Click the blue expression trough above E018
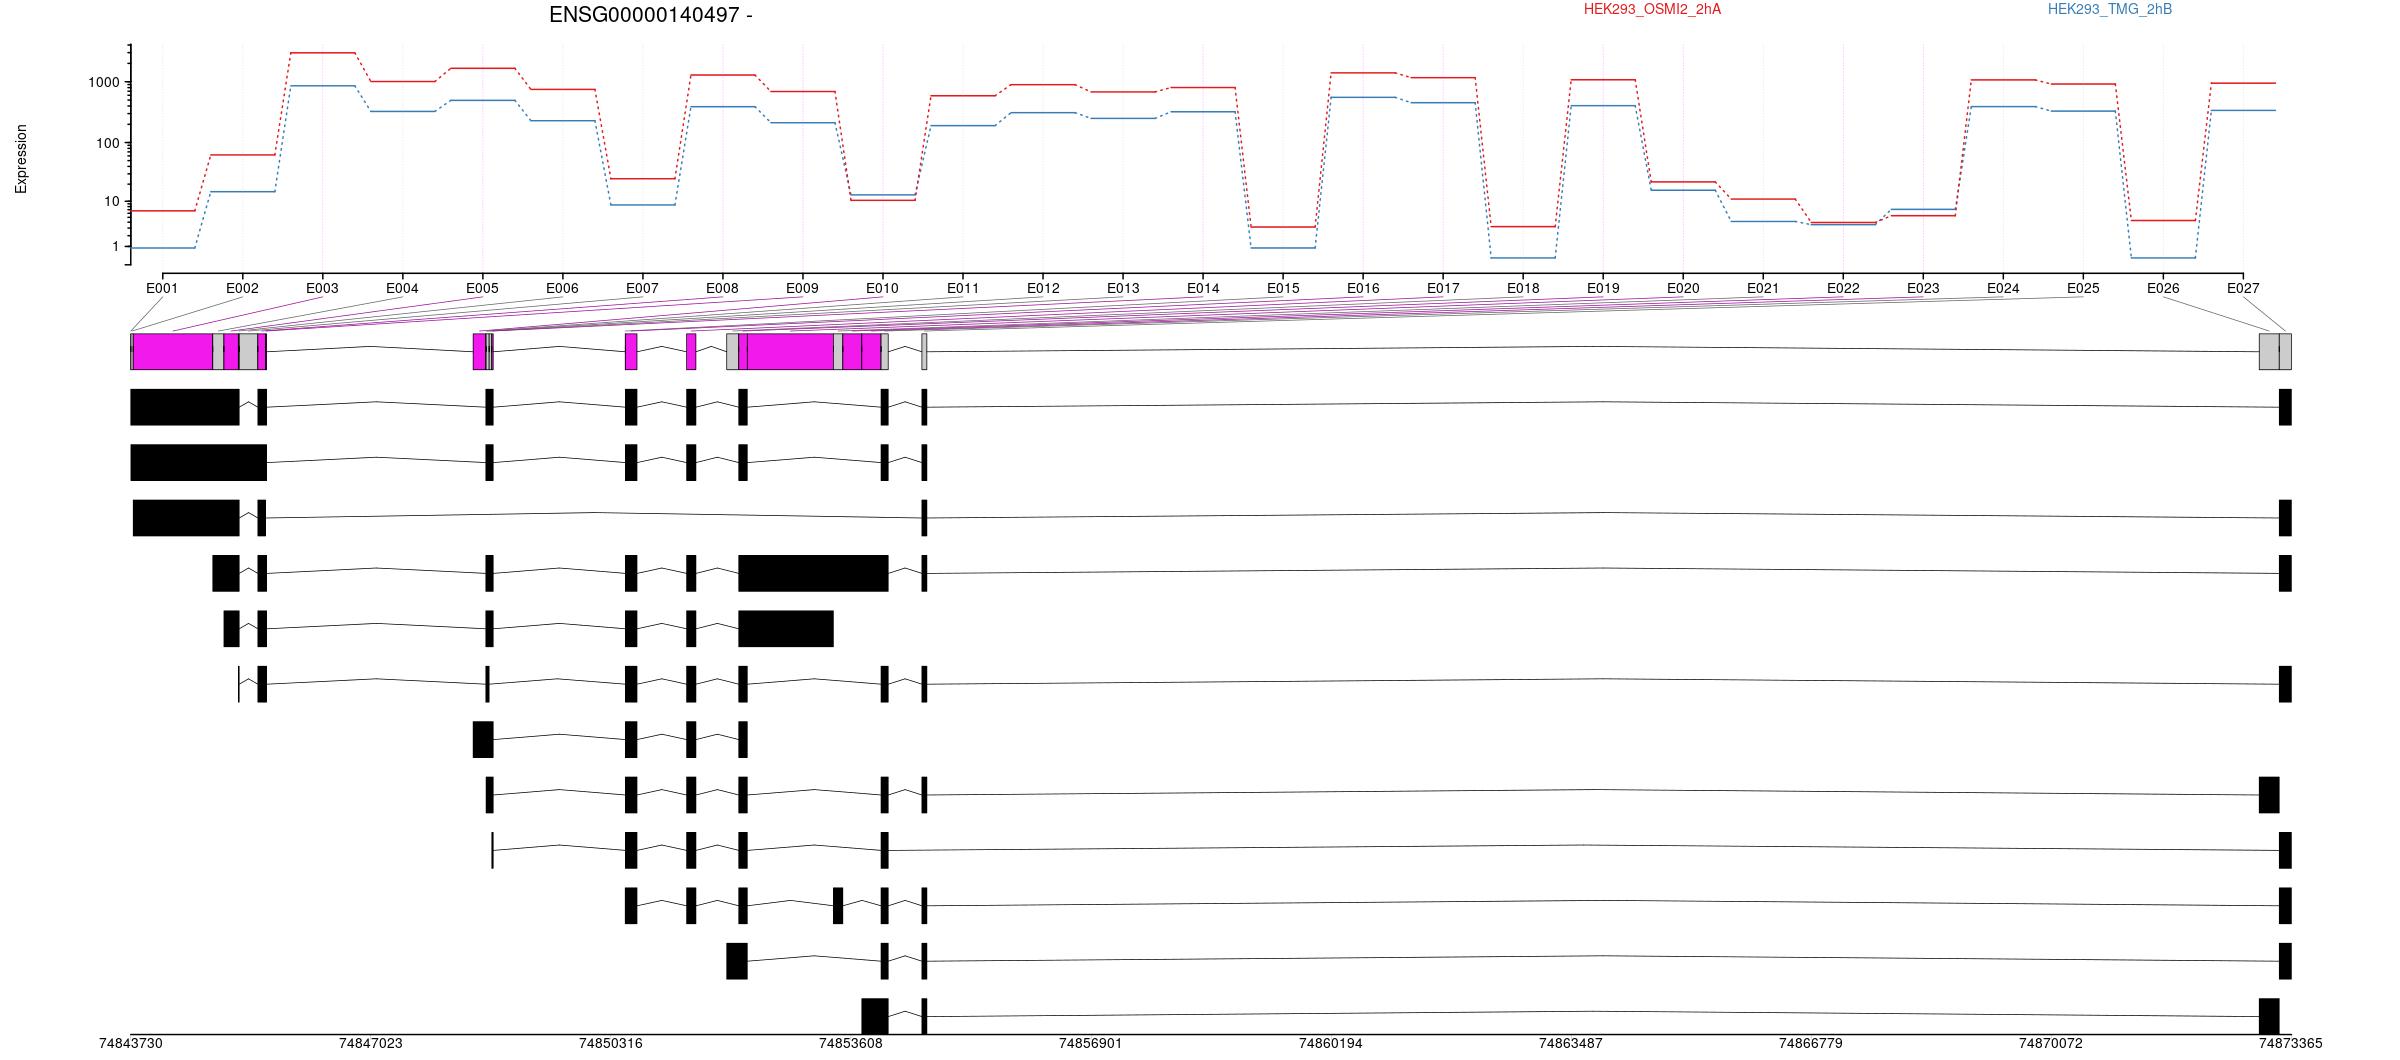 (1523, 258)
